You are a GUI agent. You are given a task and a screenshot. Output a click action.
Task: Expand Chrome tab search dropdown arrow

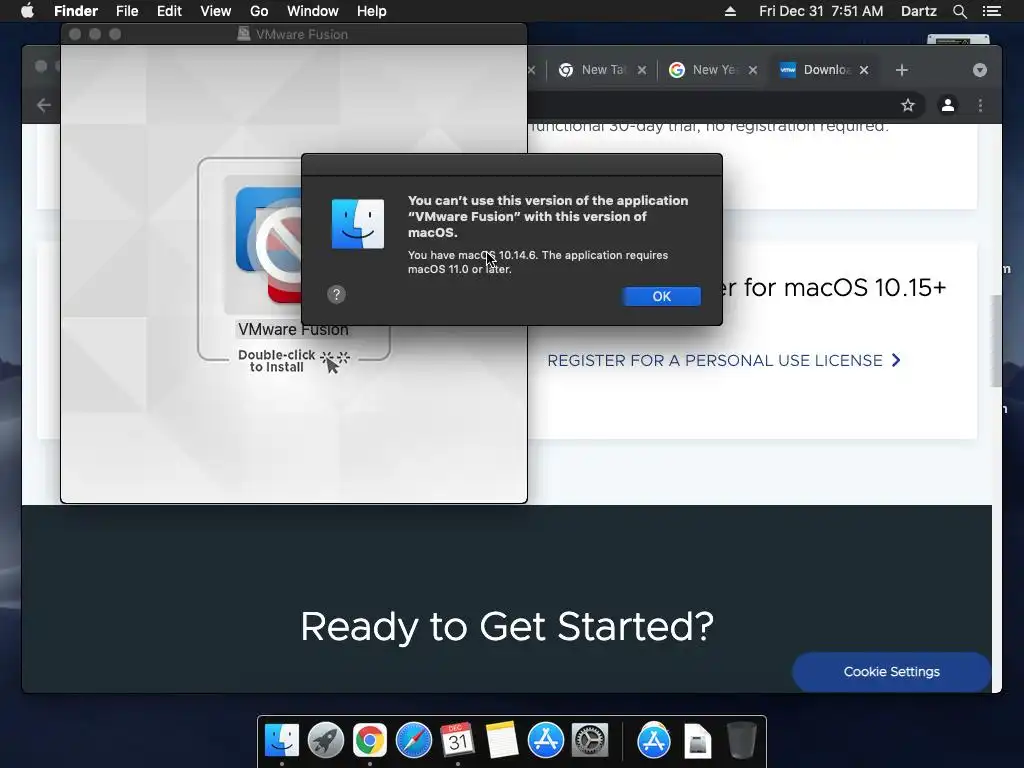[x=980, y=70]
